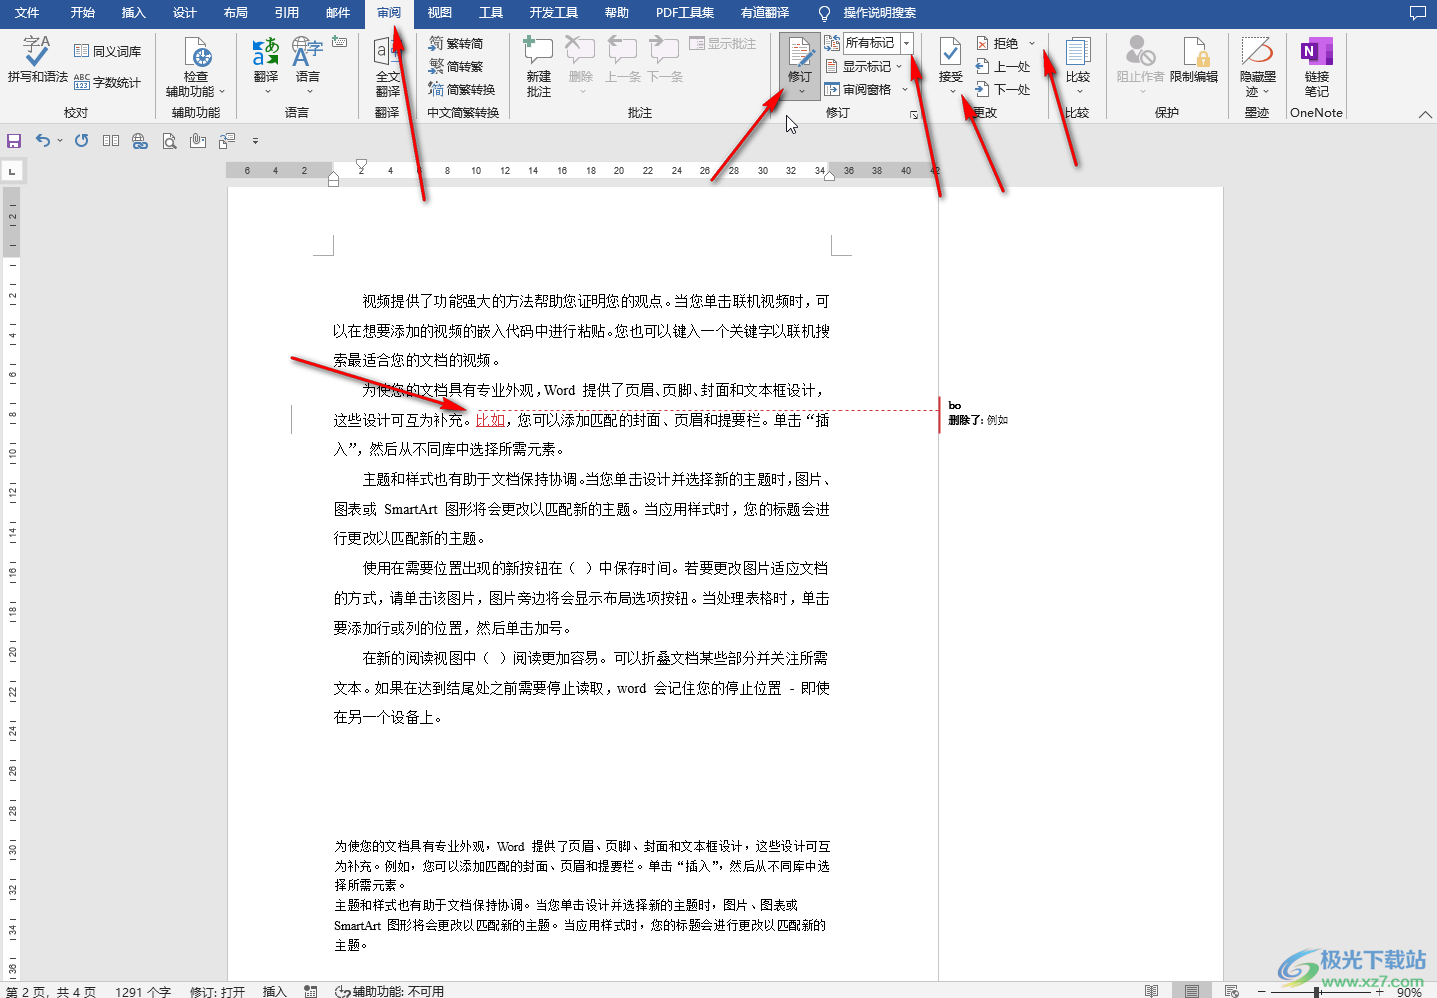Click the tracked insertion text 比如
The width and height of the screenshot is (1437, 998).
[490, 420]
